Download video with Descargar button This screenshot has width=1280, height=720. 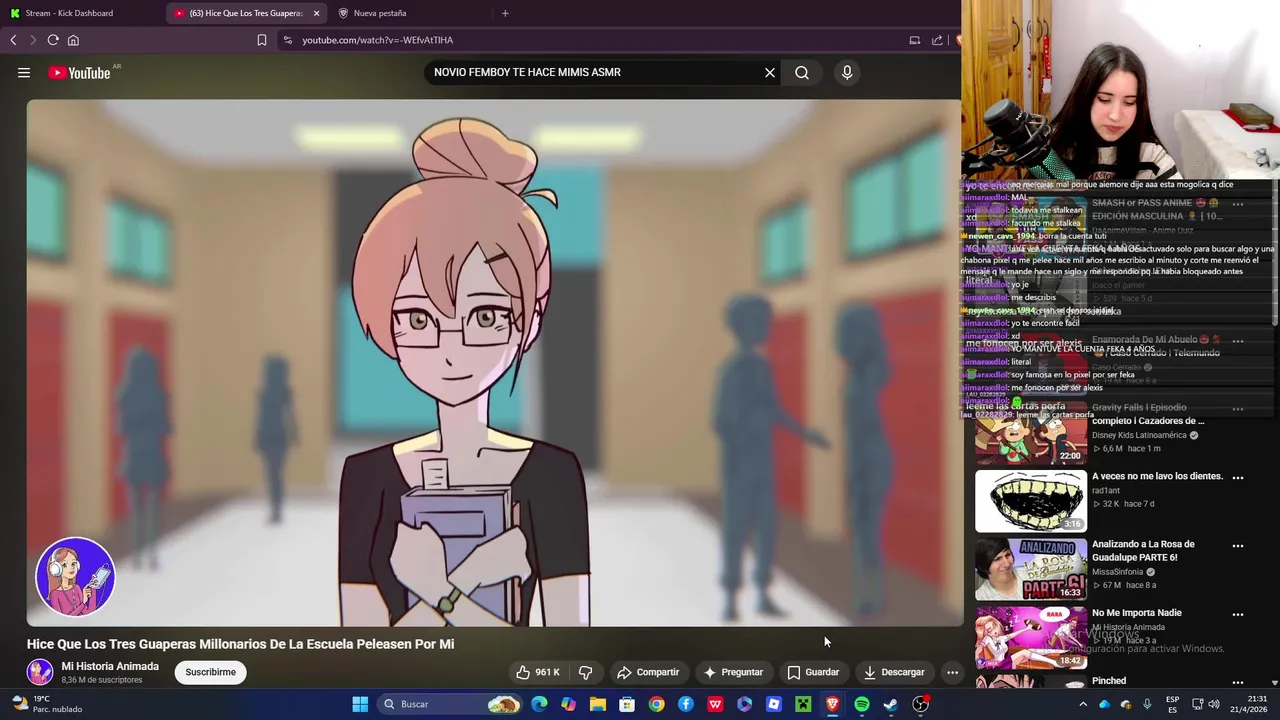click(x=894, y=672)
